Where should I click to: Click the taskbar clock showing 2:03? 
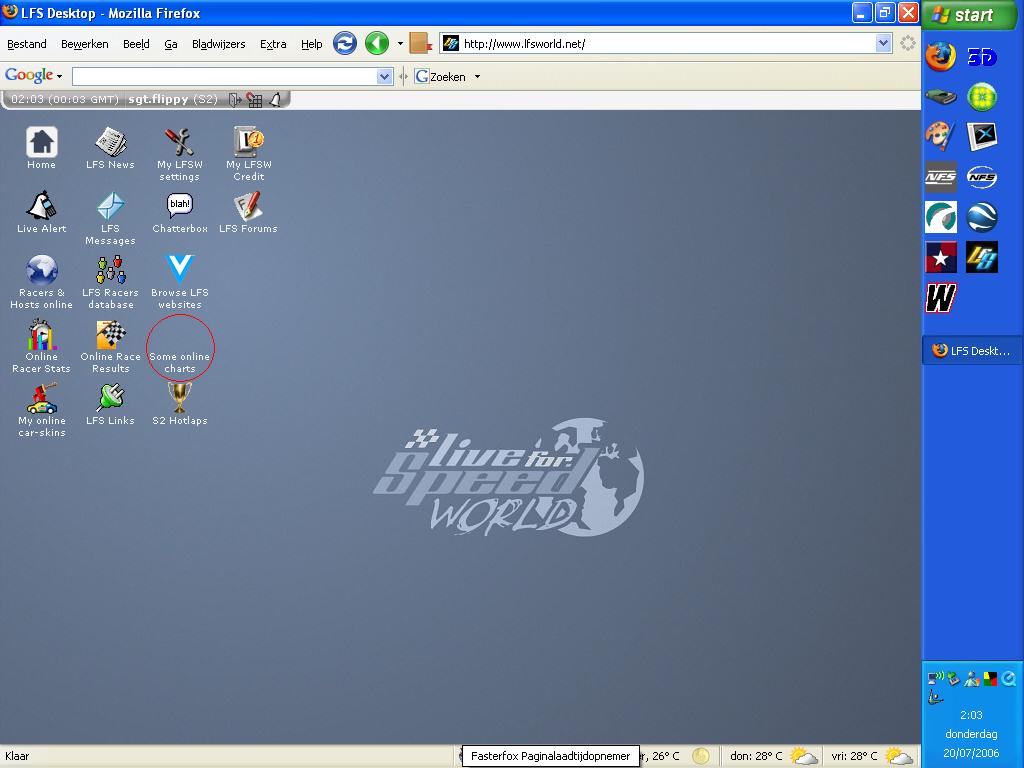971,714
